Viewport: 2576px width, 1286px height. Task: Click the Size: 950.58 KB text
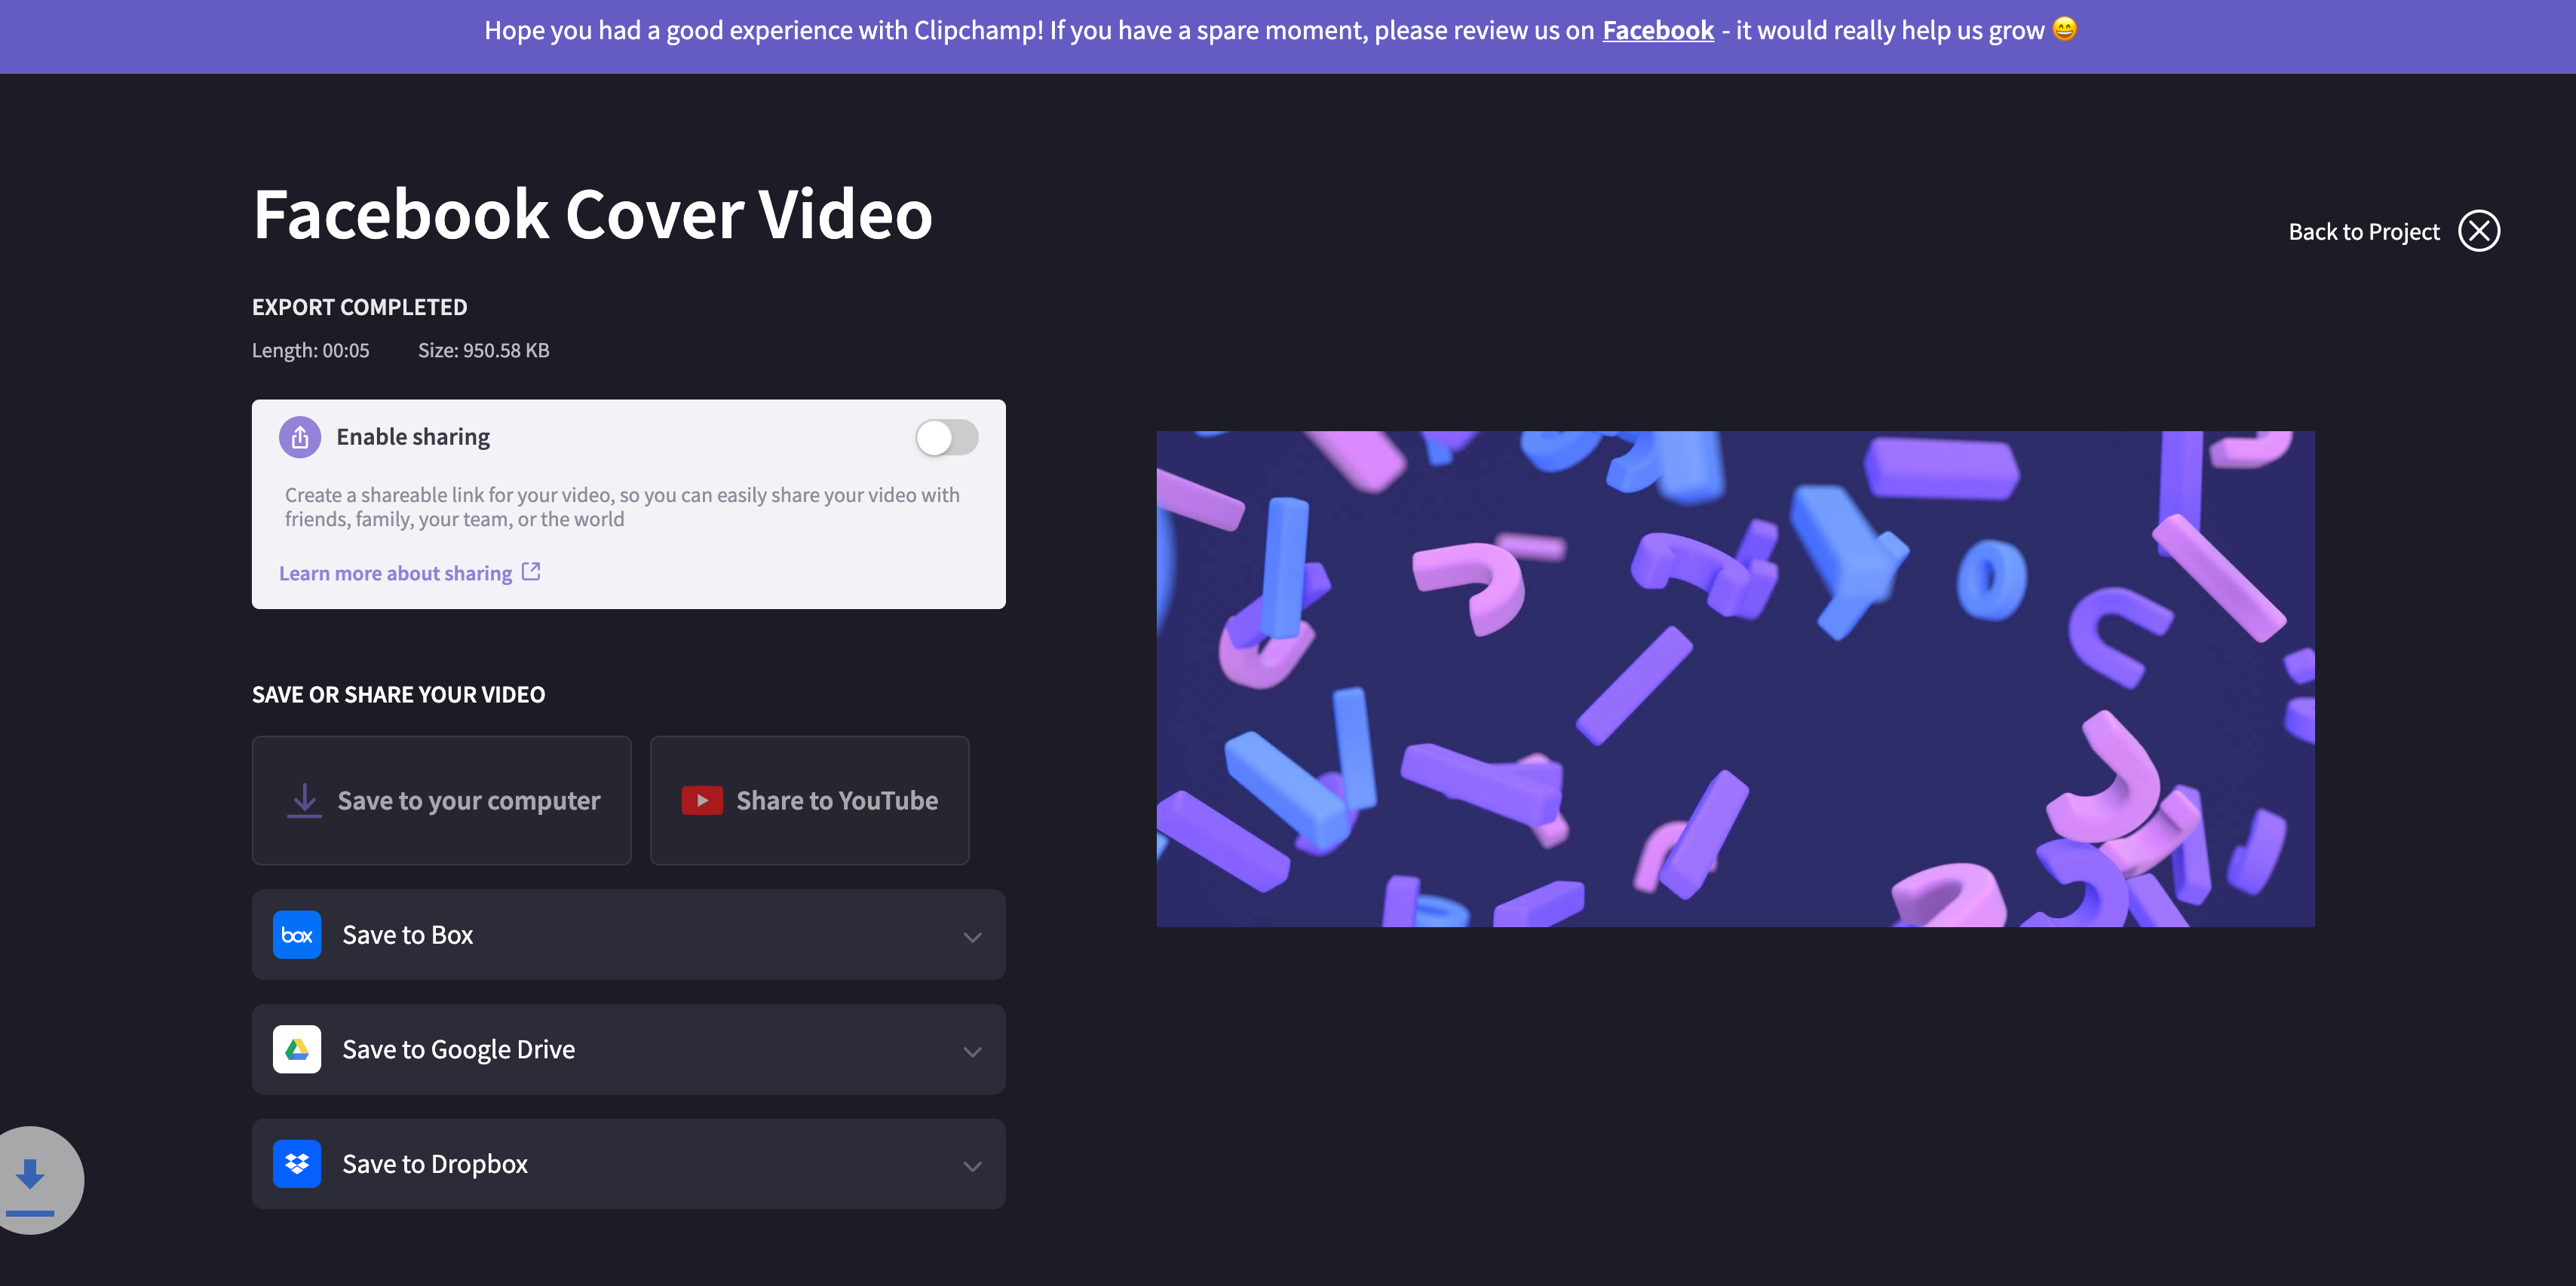[x=483, y=350]
